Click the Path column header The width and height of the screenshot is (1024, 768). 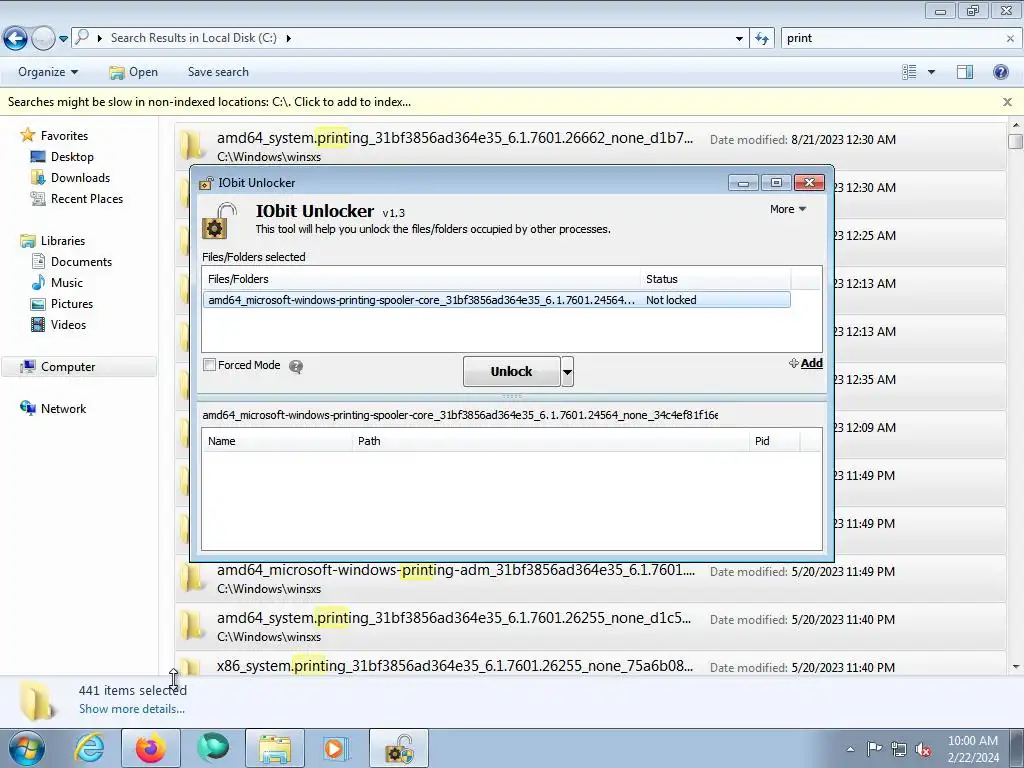pos(551,441)
